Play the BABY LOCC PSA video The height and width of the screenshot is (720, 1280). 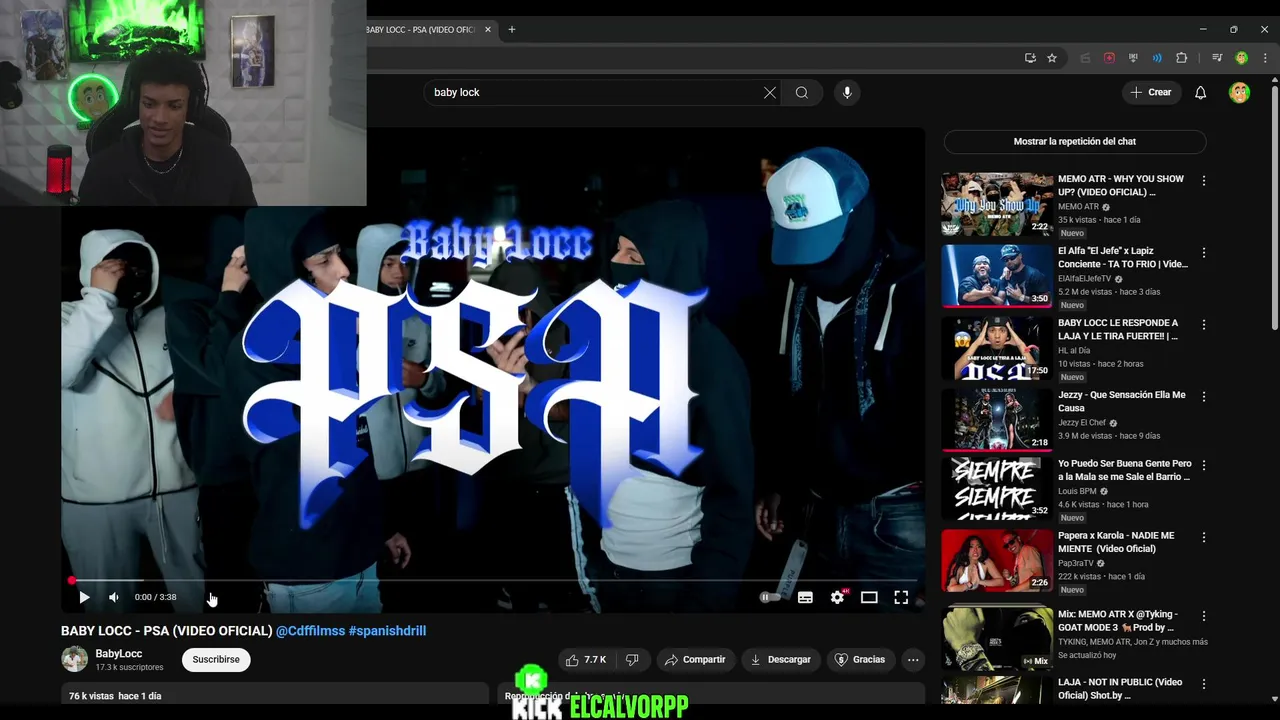point(84,597)
